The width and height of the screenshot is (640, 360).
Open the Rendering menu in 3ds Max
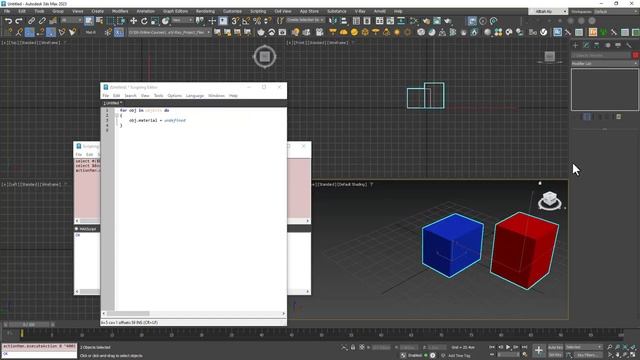pos(205,11)
